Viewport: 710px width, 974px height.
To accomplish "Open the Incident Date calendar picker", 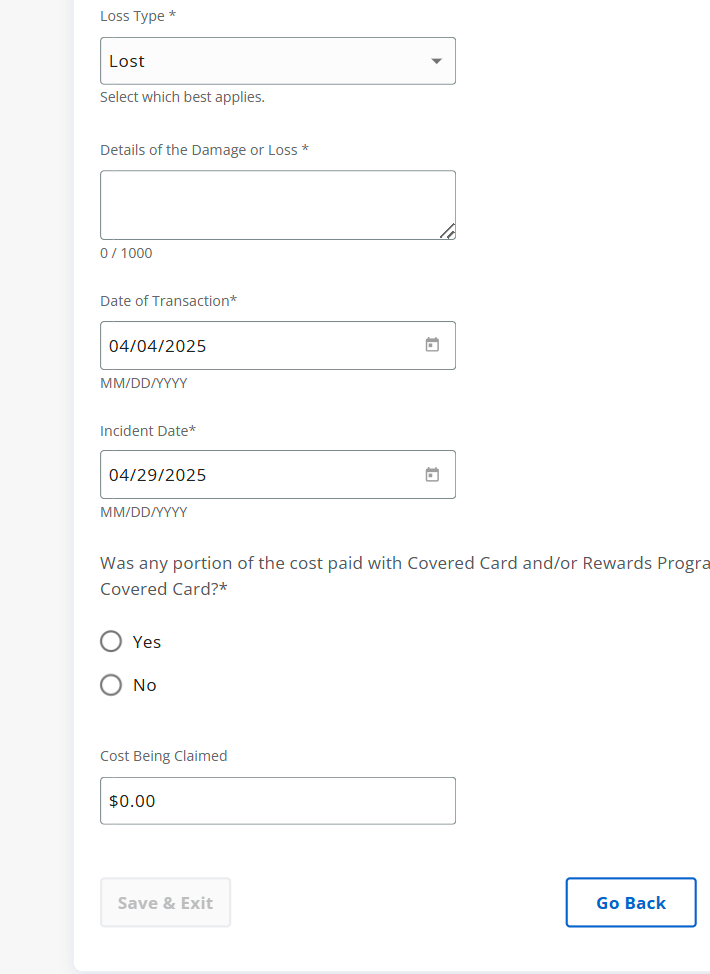I will coord(432,474).
